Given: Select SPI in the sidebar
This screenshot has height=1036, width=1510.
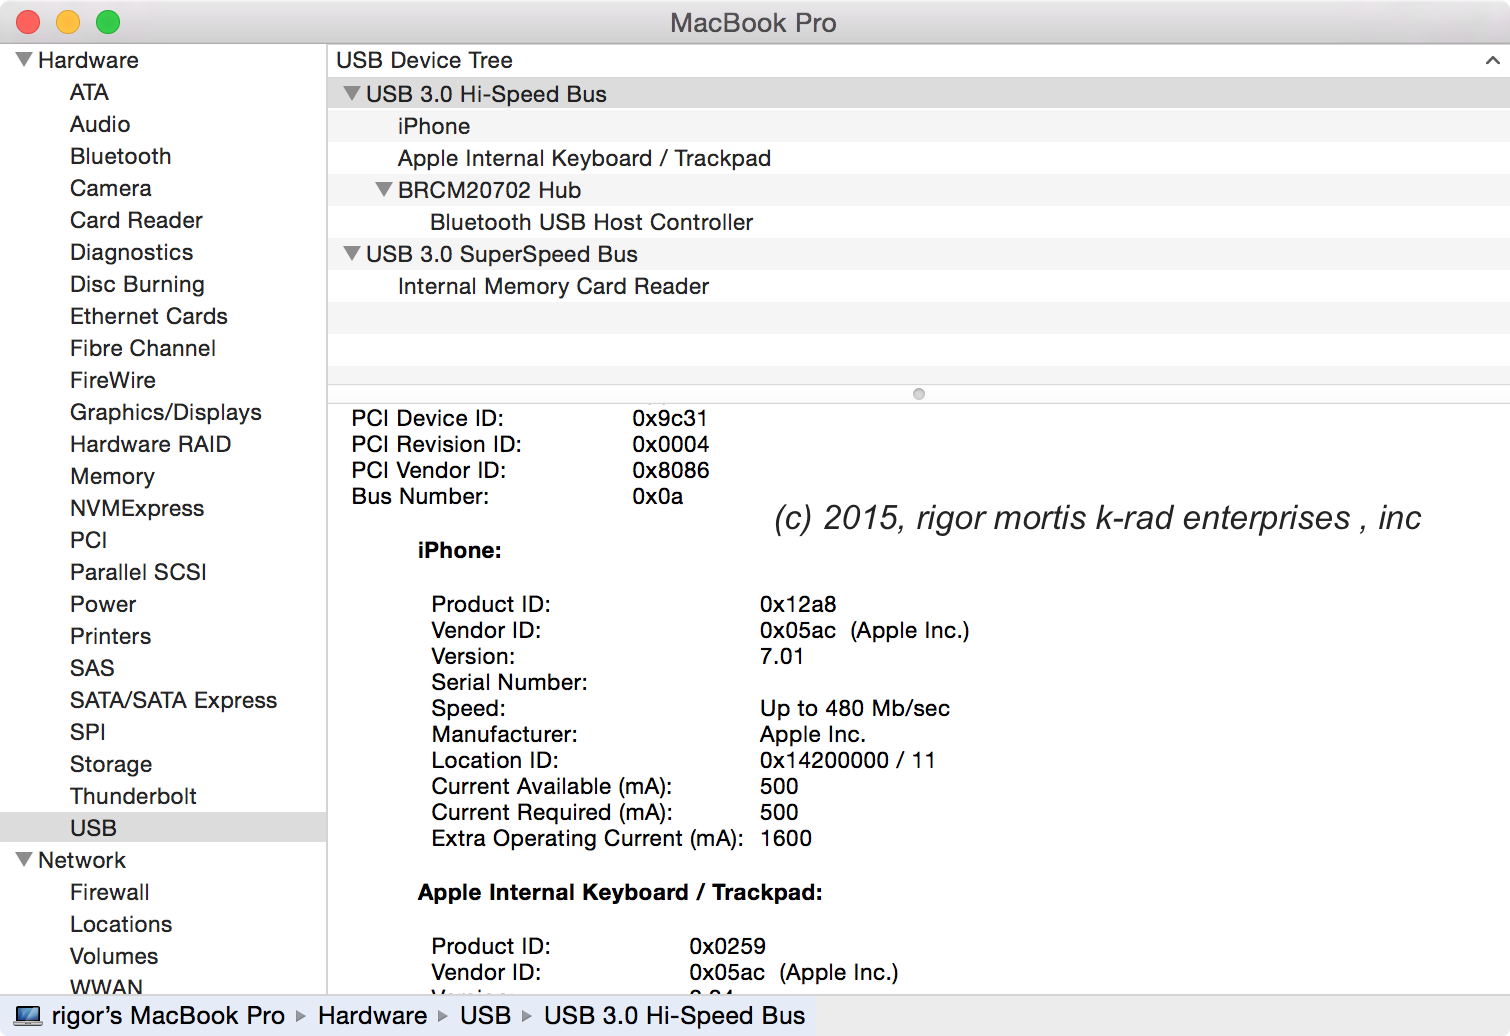Looking at the screenshot, I should [x=88, y=732].
